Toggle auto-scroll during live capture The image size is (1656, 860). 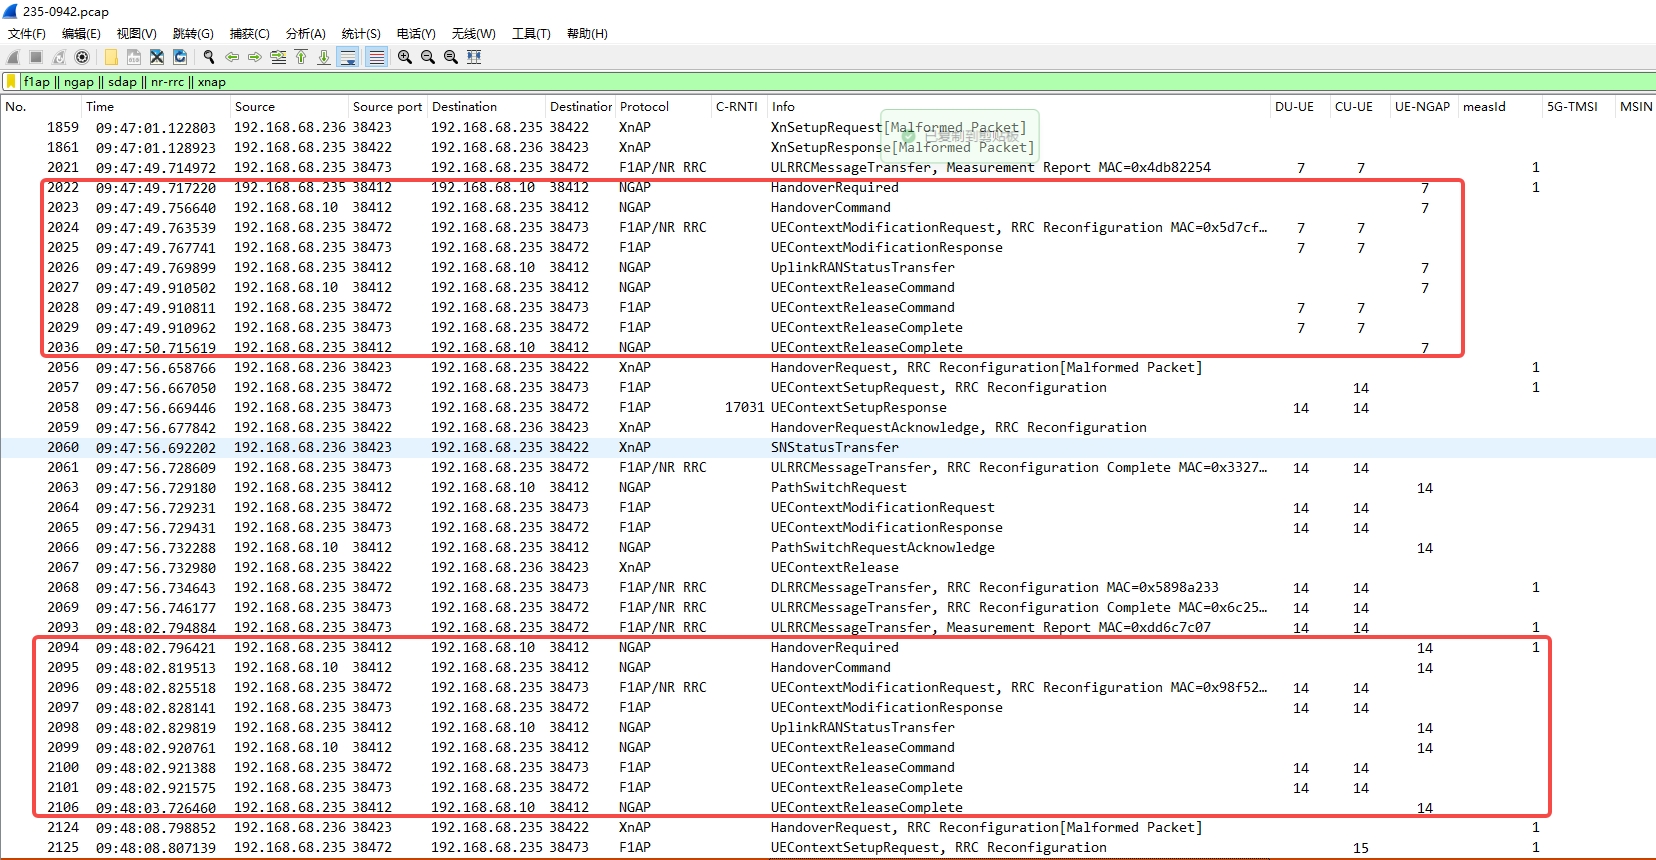(348, 57)
